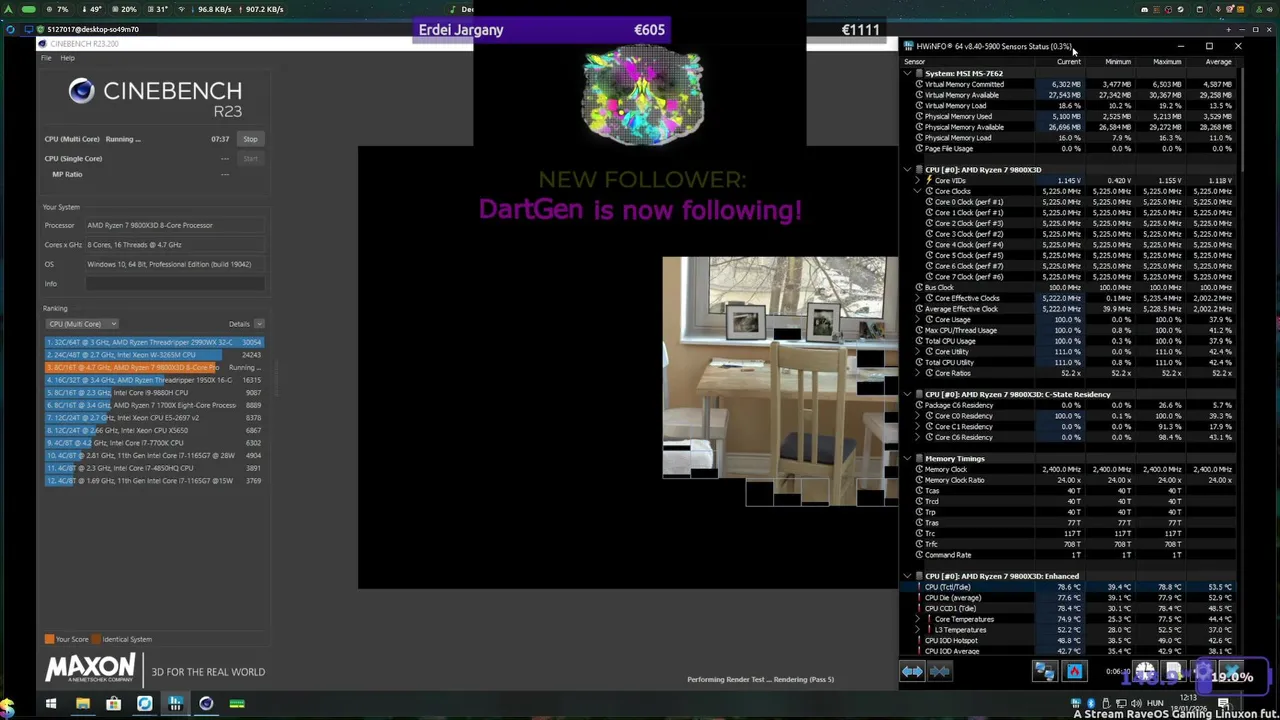
Task: Expand the Core Temperatures row
Action: click(919, 619)
